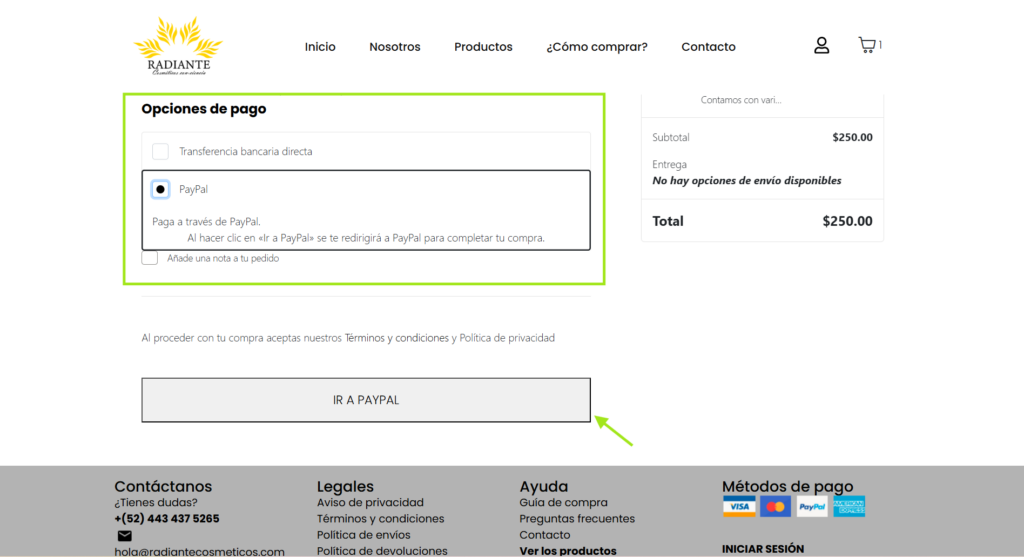This screenshot has height=557, width=1024.
Task: Click the Mastercard icon
Action: click(x=776, y=506)
